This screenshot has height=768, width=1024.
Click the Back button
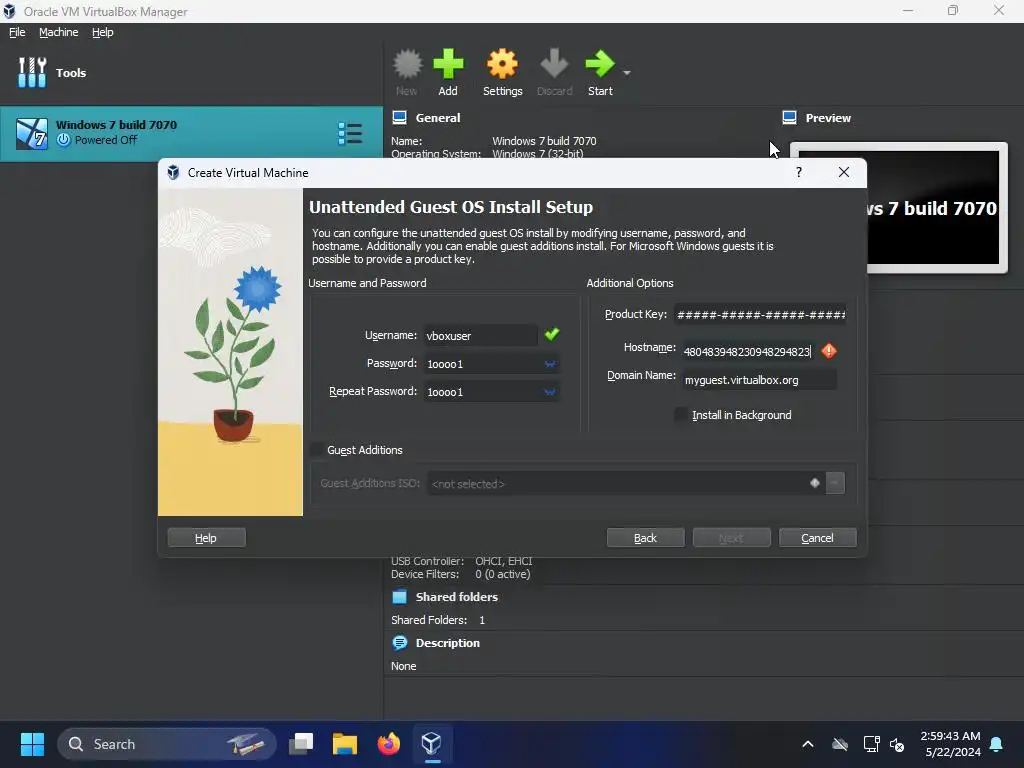[645, 537]
